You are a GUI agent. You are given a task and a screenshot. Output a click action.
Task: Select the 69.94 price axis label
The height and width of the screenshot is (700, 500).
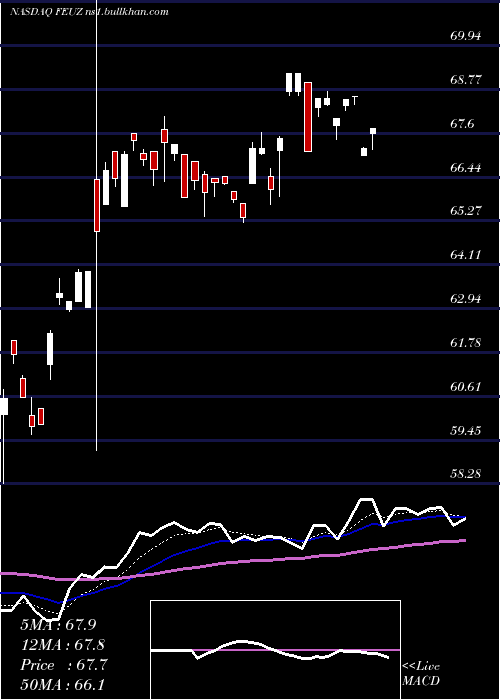466,36
